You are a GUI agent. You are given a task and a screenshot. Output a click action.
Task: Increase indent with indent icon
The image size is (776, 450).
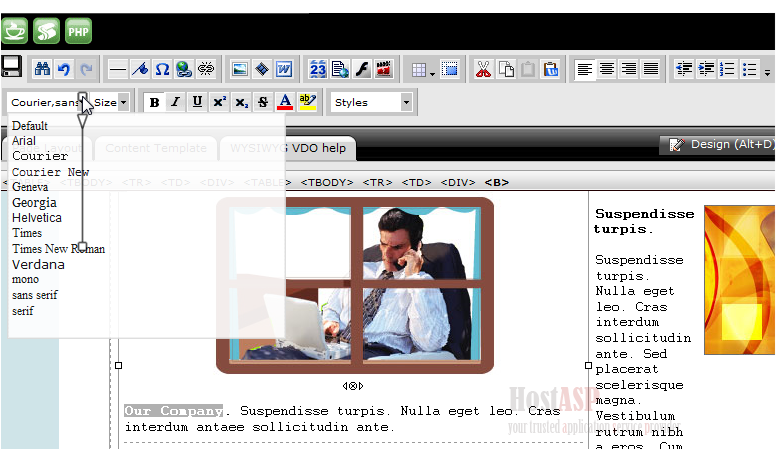(706, 69)
